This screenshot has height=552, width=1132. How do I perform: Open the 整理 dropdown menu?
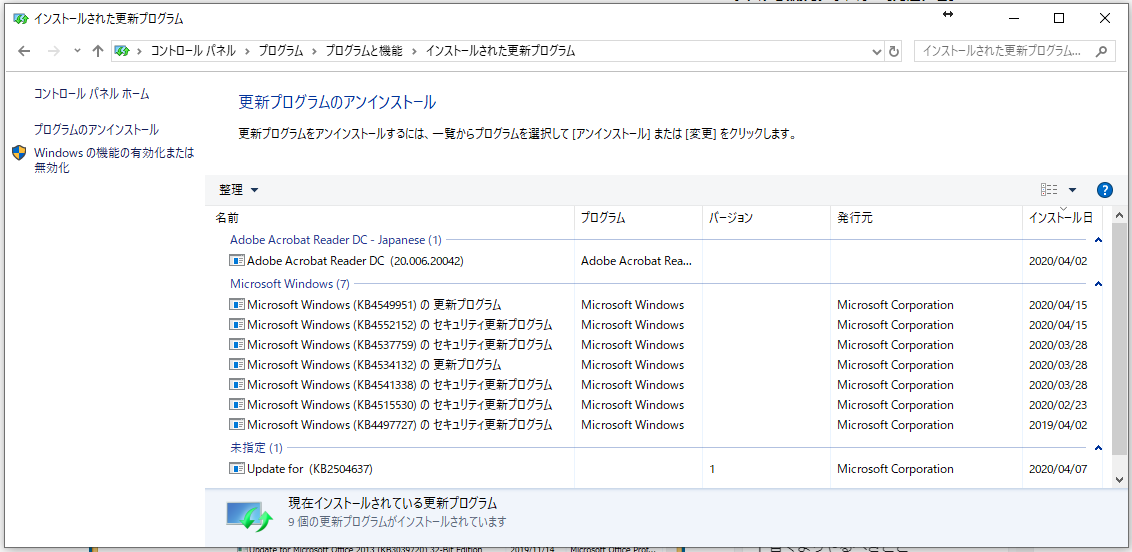pyautogui.click(x=239, y=190)
